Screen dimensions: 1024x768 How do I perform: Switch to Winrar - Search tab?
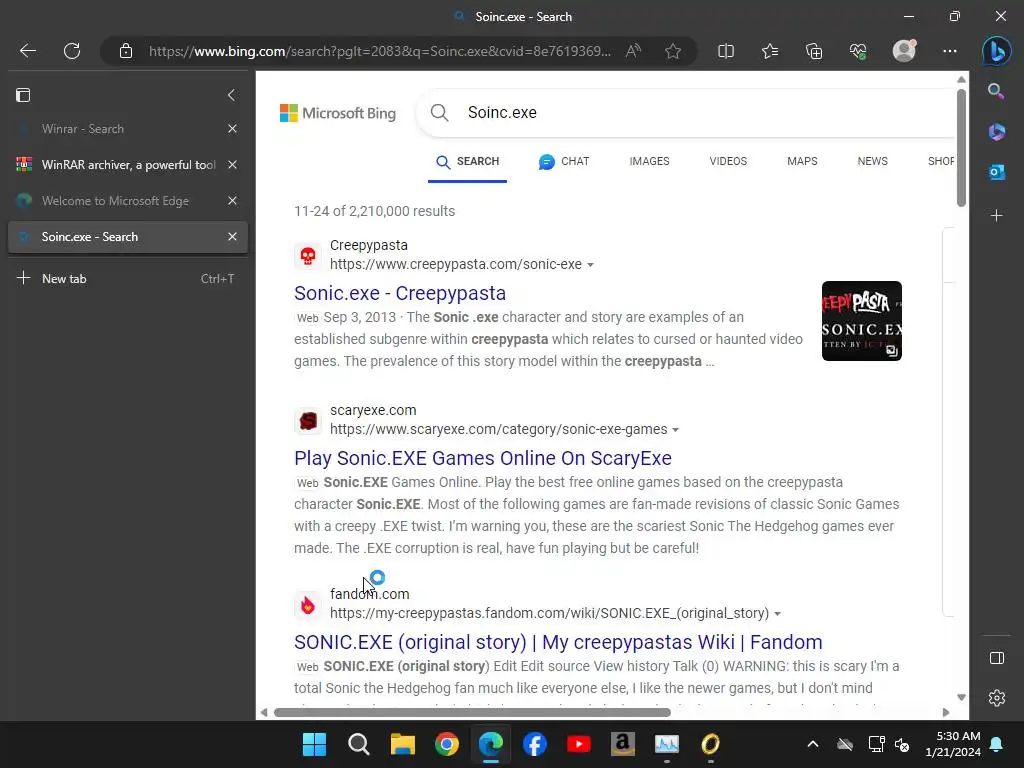(118, 129)
